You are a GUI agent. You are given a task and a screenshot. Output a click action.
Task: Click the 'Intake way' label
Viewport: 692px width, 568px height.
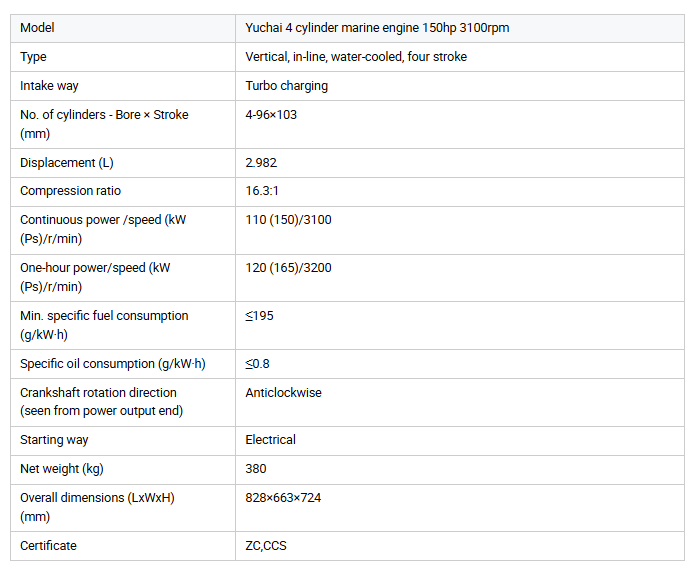tap(48, 86)
